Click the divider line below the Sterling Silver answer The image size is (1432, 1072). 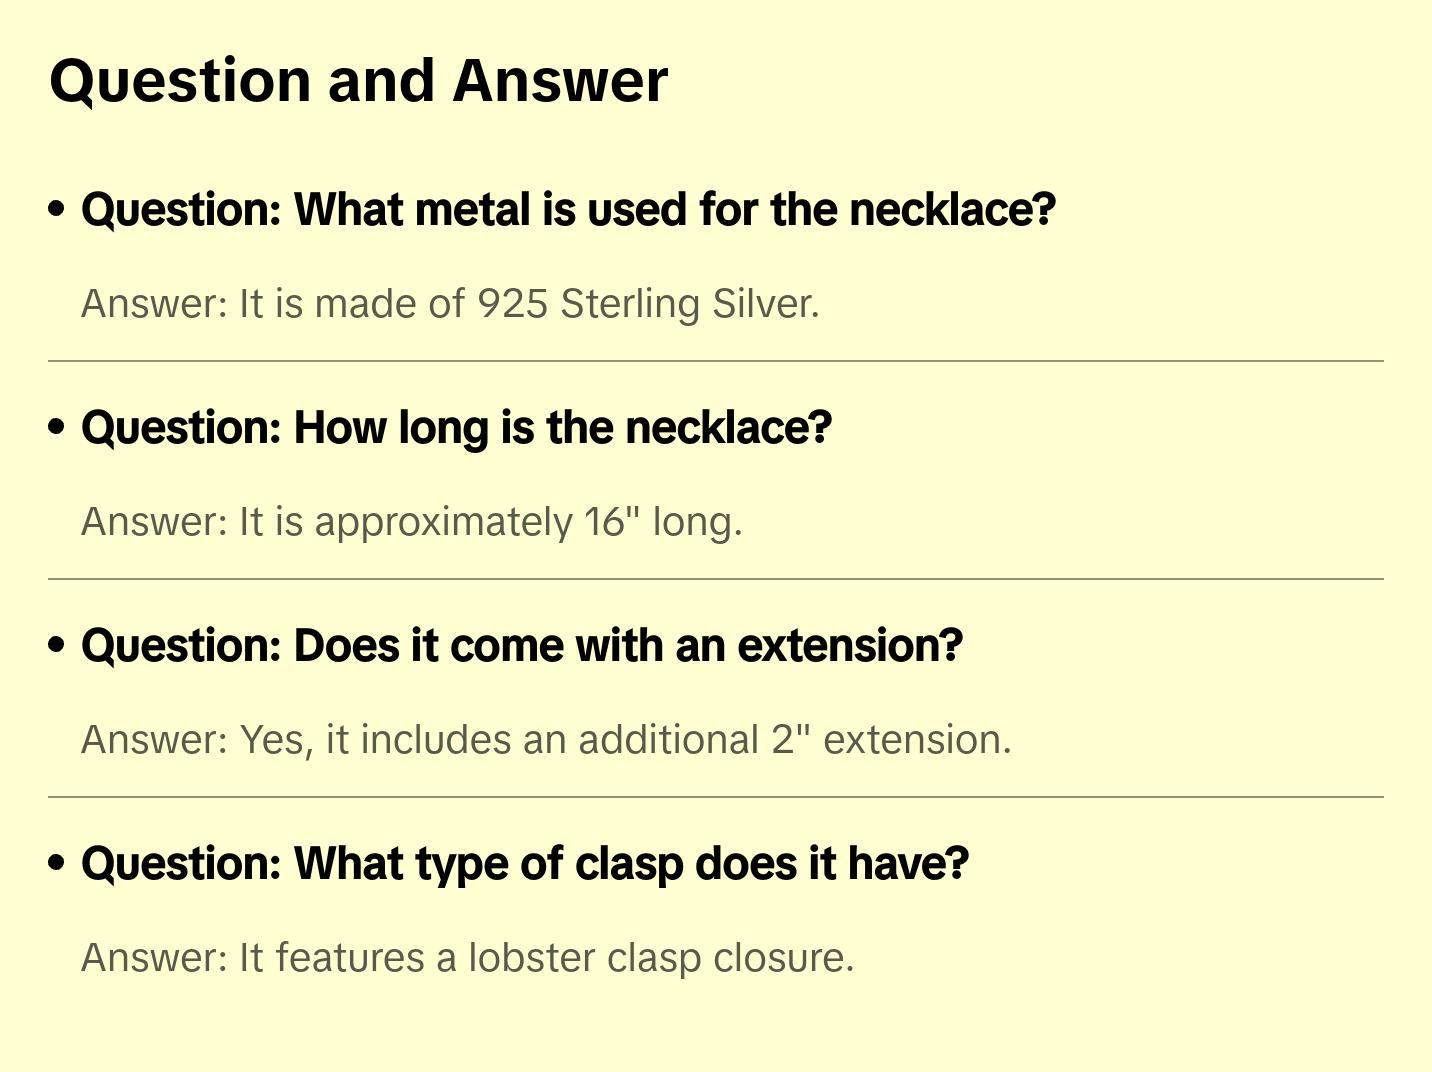click(716, 361)
